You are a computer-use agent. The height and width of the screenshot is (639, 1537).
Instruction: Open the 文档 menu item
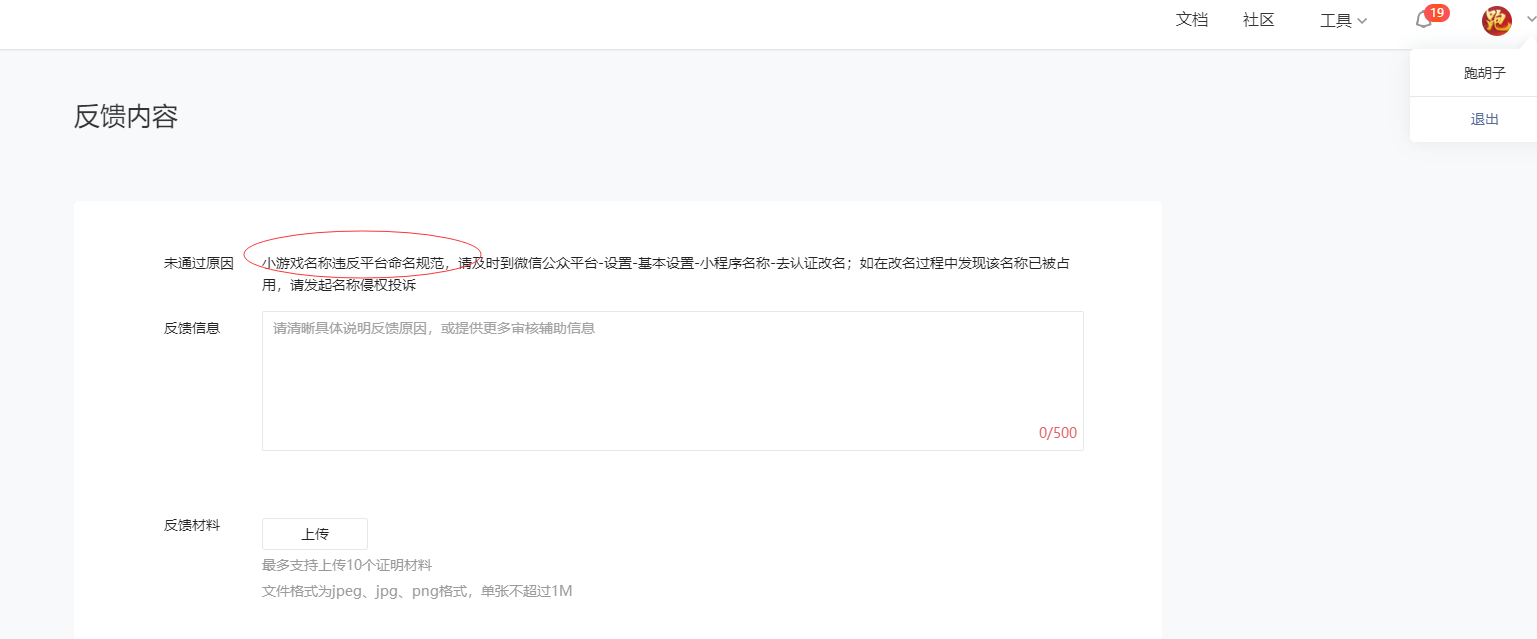click(1192, 20)
